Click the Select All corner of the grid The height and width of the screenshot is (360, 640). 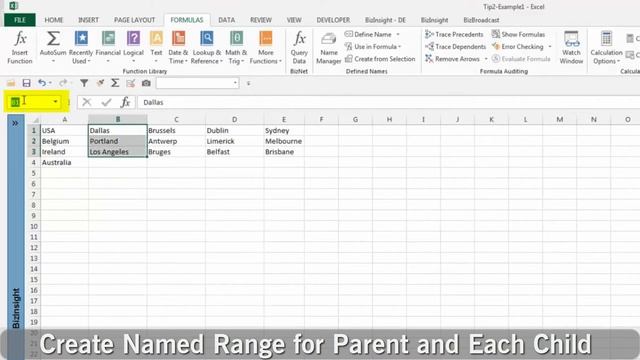pyautogui.click(x=34, y=120)
